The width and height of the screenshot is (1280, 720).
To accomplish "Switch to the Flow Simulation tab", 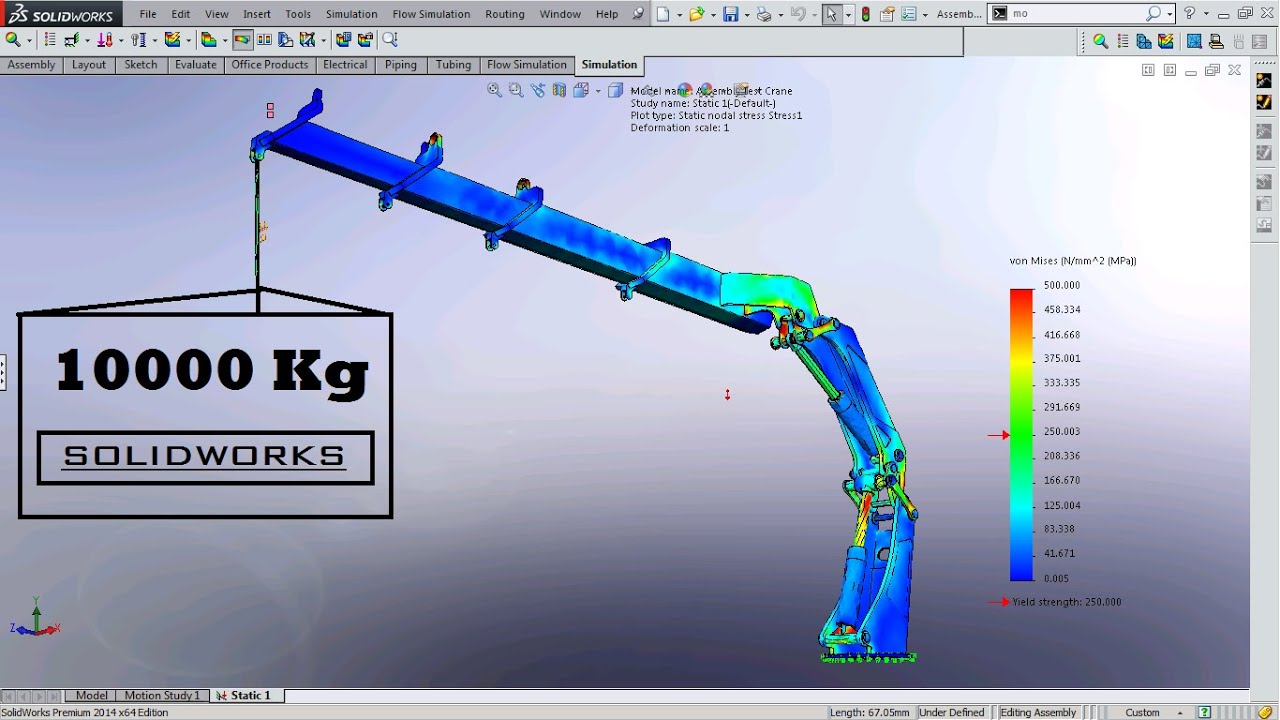I will coord(527,64).
